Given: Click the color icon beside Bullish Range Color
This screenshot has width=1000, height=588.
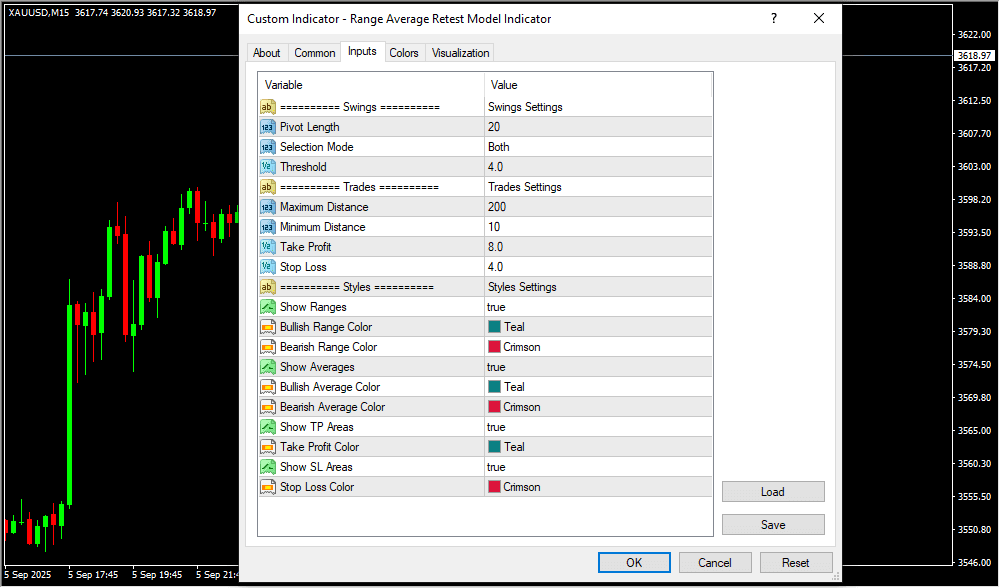Looking at the screenshot, I should pyautogui.click(x=267, y=327).
